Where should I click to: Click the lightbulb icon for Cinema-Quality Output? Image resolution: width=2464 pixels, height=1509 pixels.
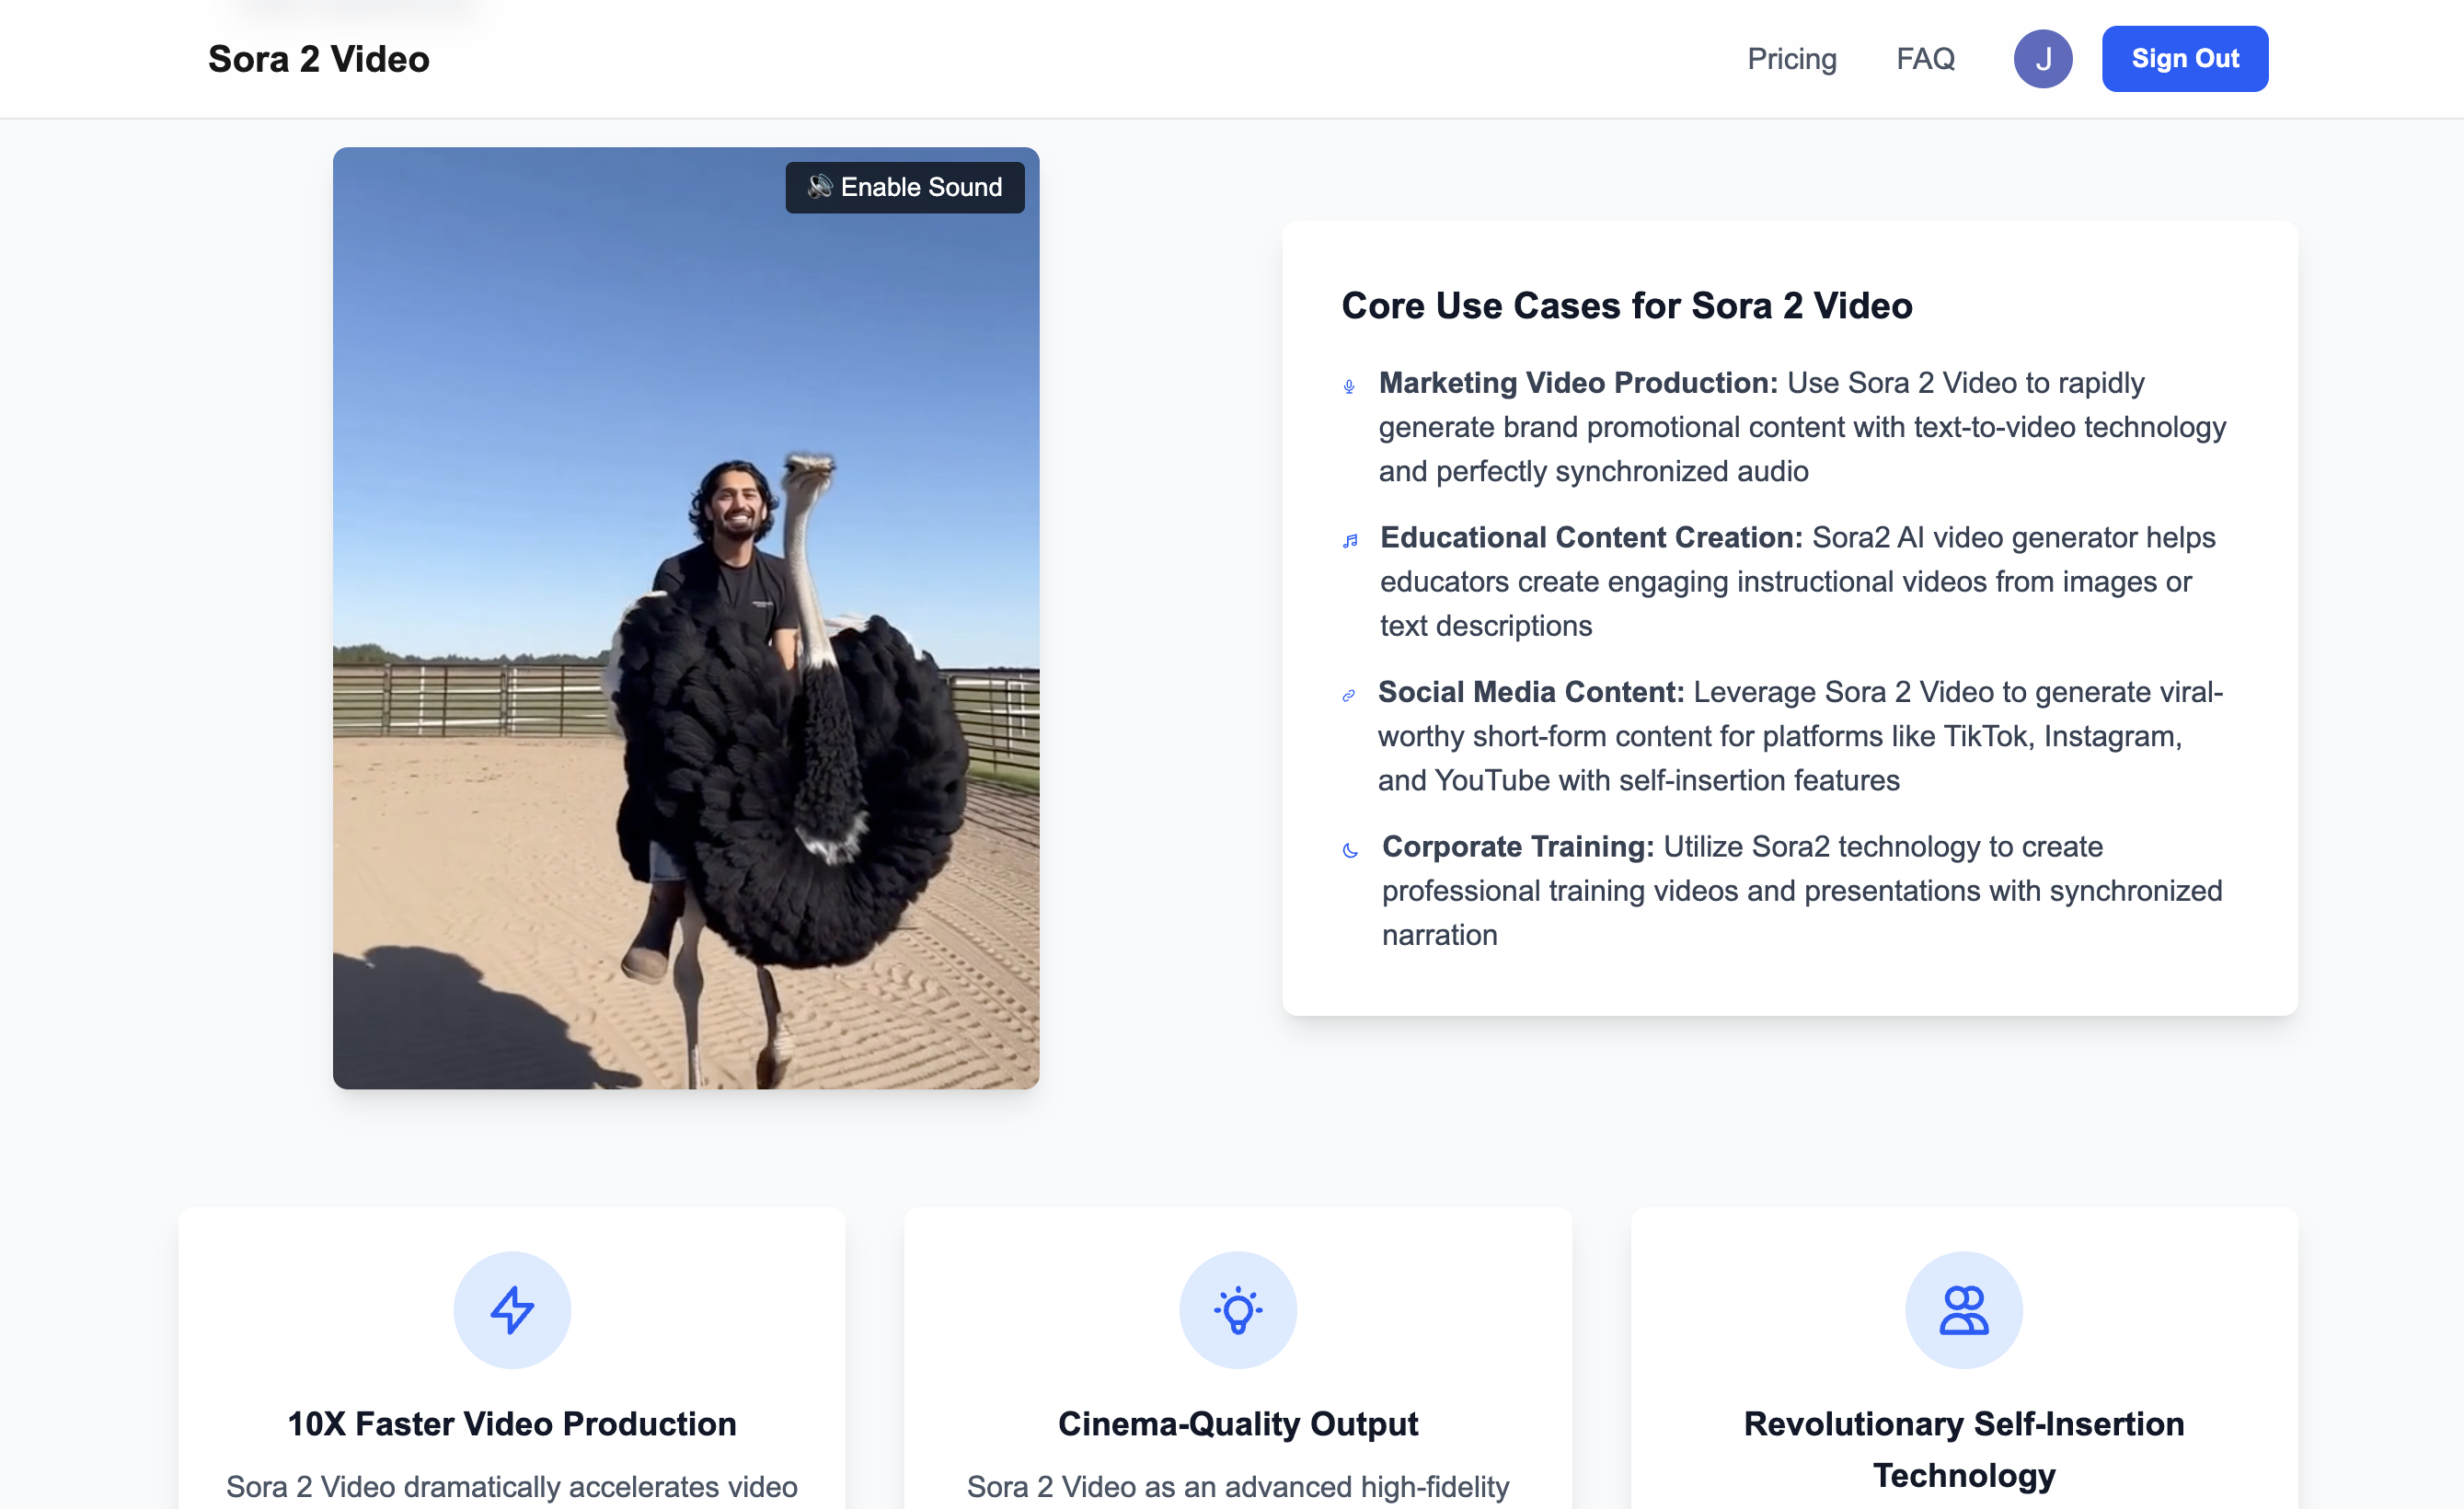[x=1238, y=1309]
